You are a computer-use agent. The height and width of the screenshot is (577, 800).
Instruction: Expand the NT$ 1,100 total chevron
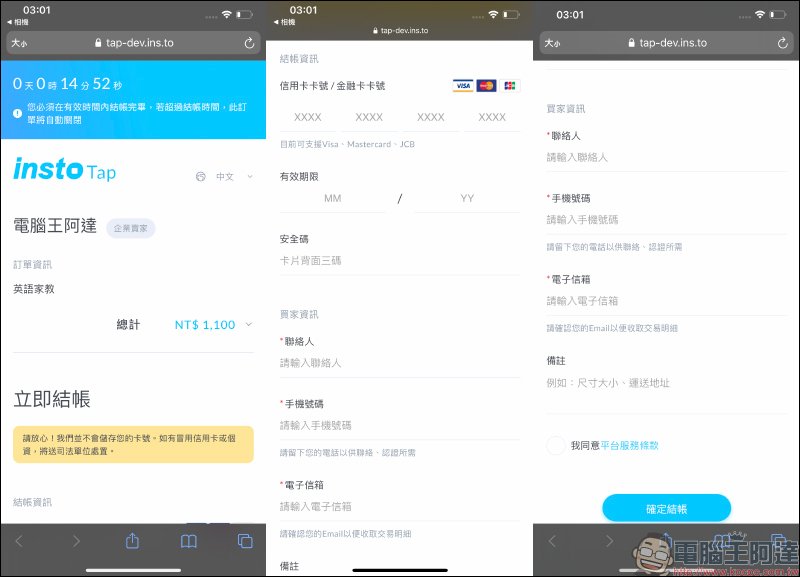248,324
